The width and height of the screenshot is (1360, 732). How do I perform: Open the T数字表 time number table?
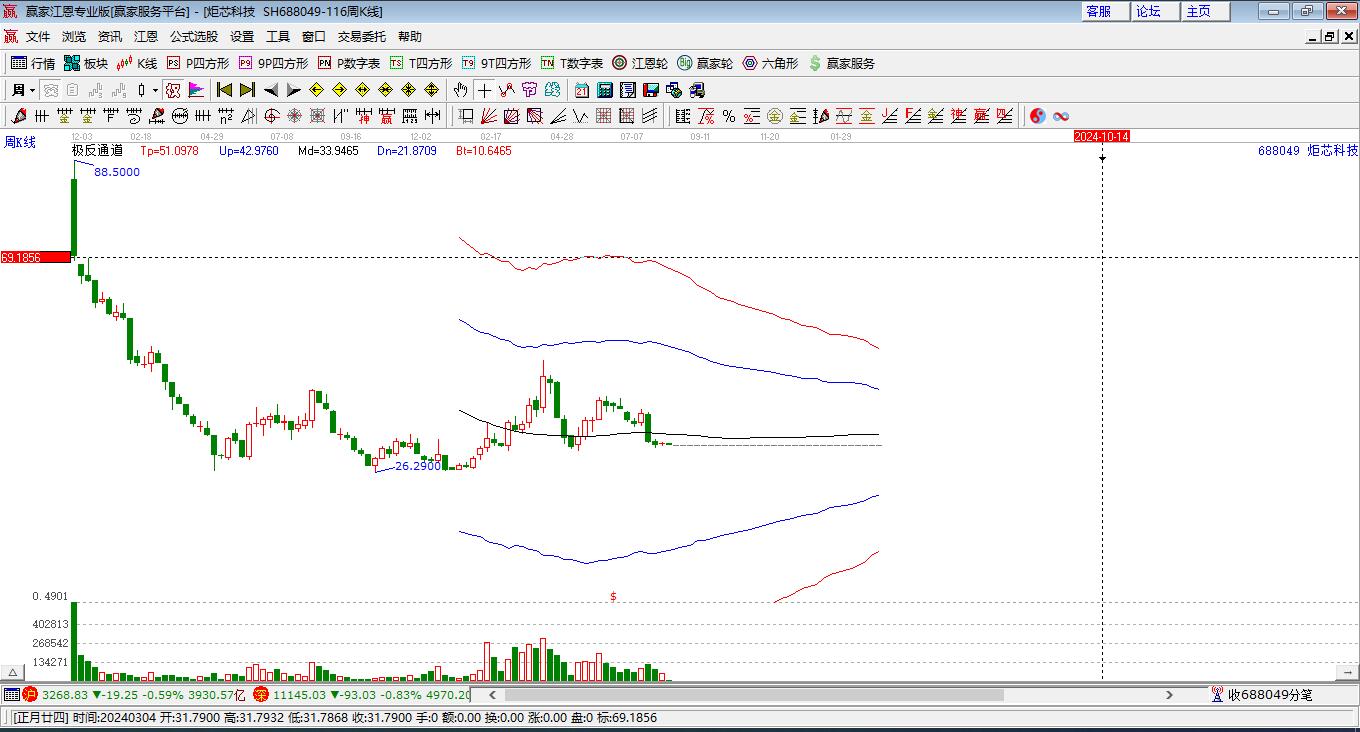point(572,63)
